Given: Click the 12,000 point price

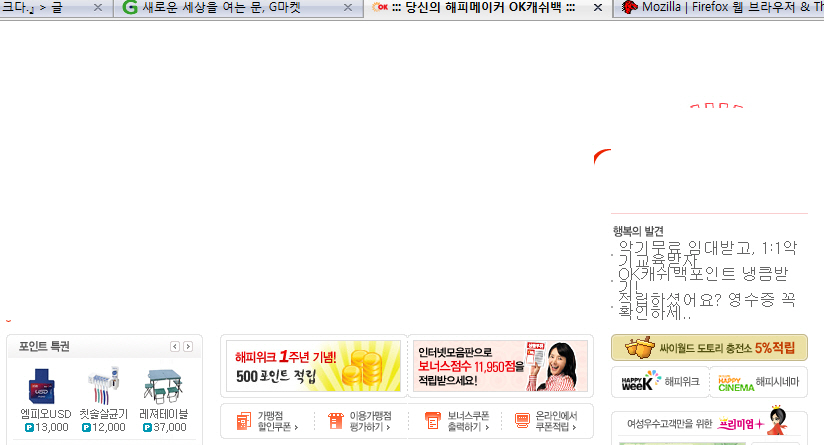Looking at the screenshot, I should pyautogui.click(x=104, y=428).
